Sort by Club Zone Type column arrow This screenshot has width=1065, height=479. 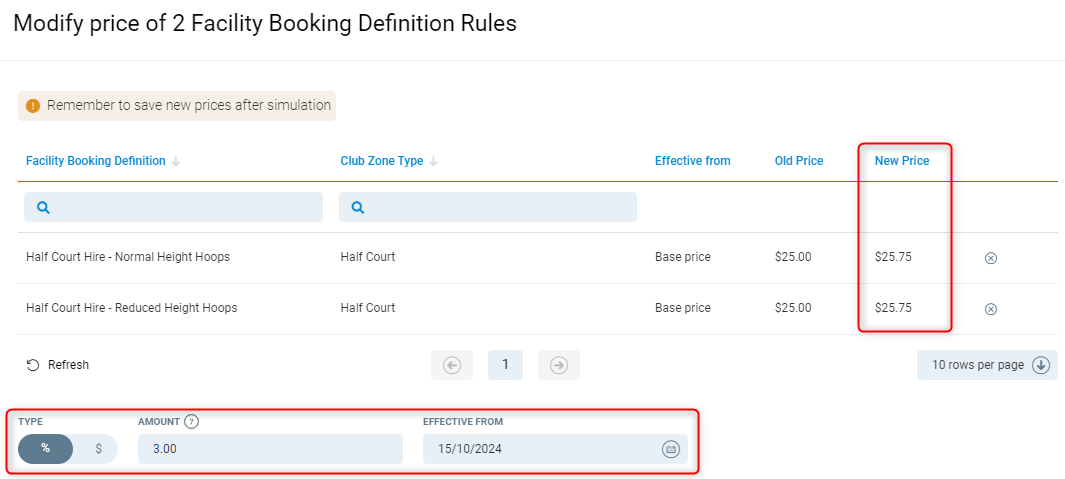point(434,161)
